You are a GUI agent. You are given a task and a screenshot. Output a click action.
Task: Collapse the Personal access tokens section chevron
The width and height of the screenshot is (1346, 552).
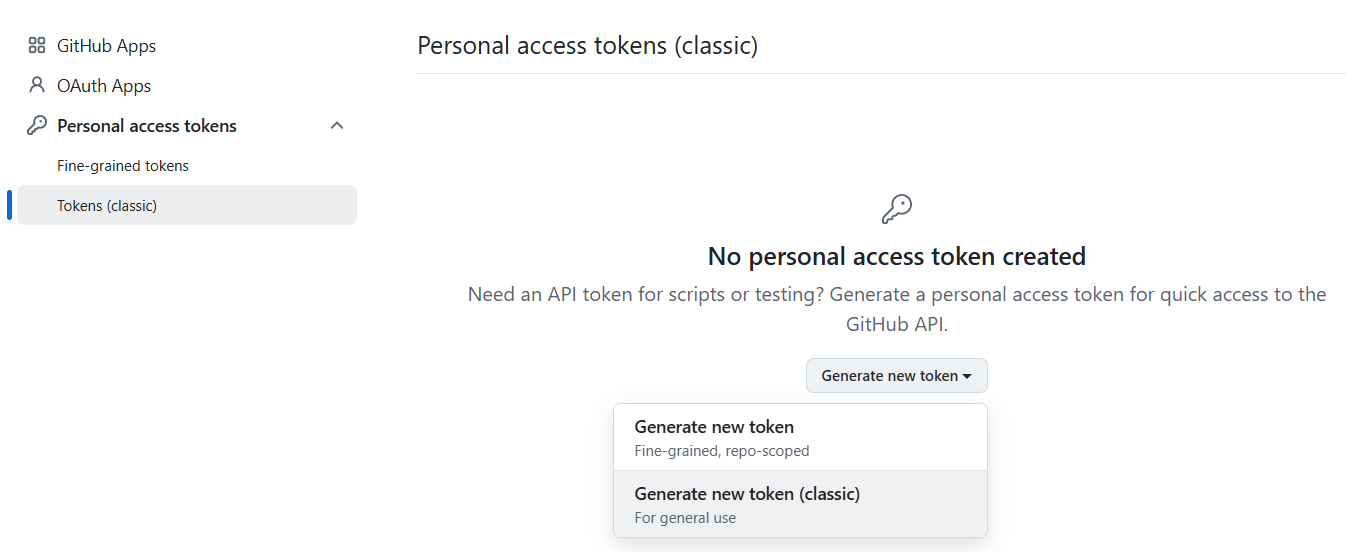point(337,126)
